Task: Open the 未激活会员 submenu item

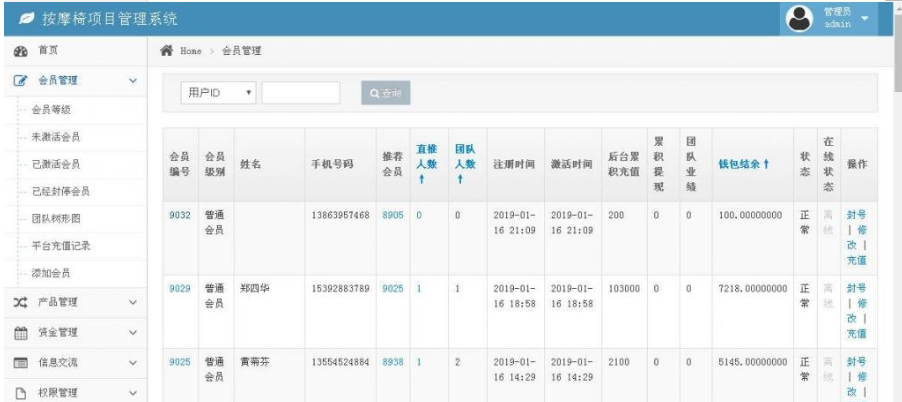Action: pos(56,137)
